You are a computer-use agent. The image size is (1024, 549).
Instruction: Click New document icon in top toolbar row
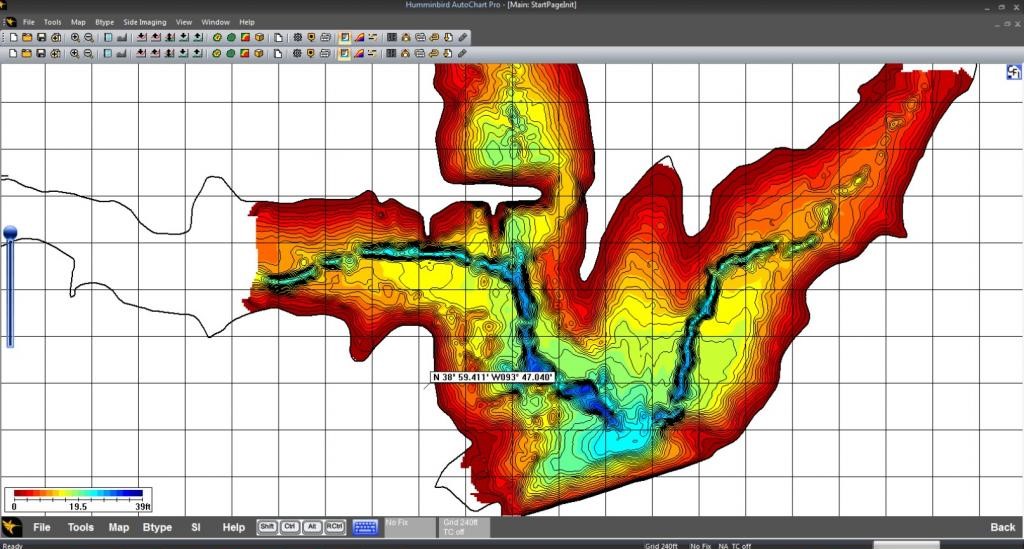click(13, 37)
